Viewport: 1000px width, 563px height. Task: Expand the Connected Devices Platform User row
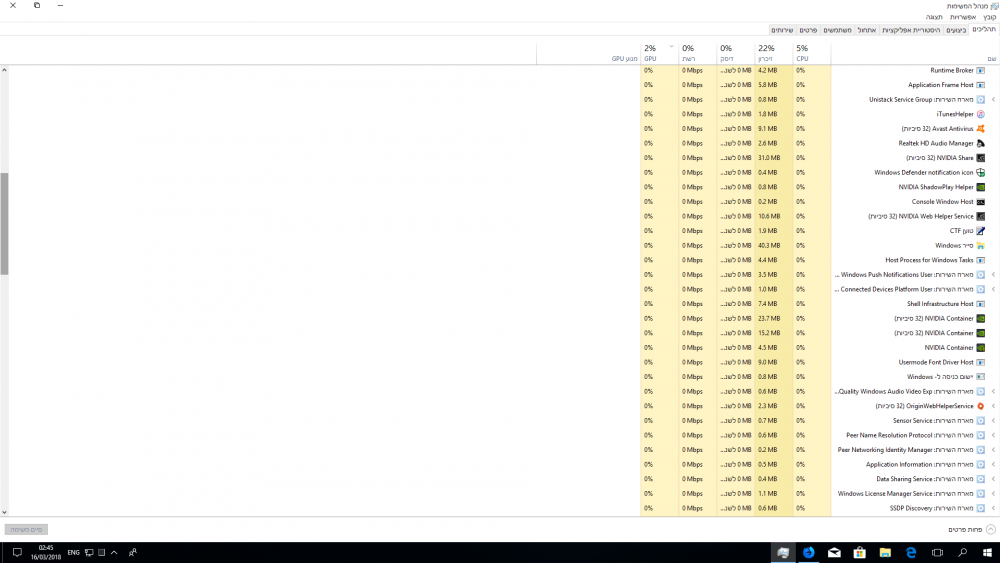tap(993, 289)
